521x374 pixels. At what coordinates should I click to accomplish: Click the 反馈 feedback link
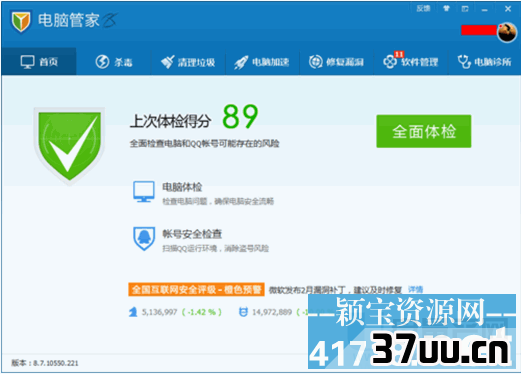pos(423,9)
